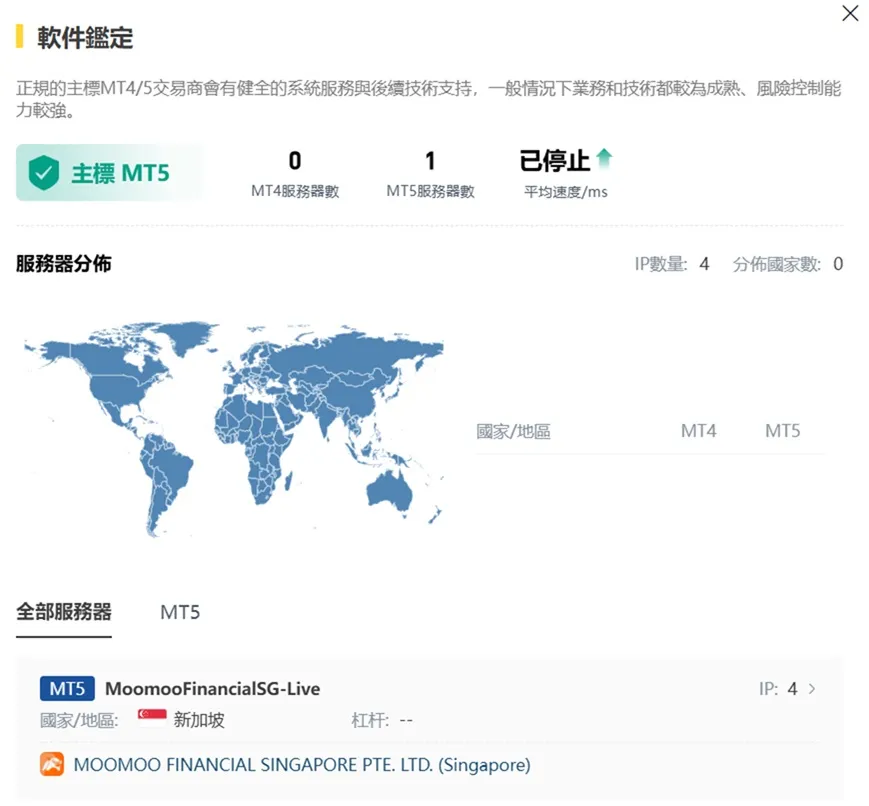869x806 pixels.
Task: Switch to the MT5 tab
Action: 180,613
